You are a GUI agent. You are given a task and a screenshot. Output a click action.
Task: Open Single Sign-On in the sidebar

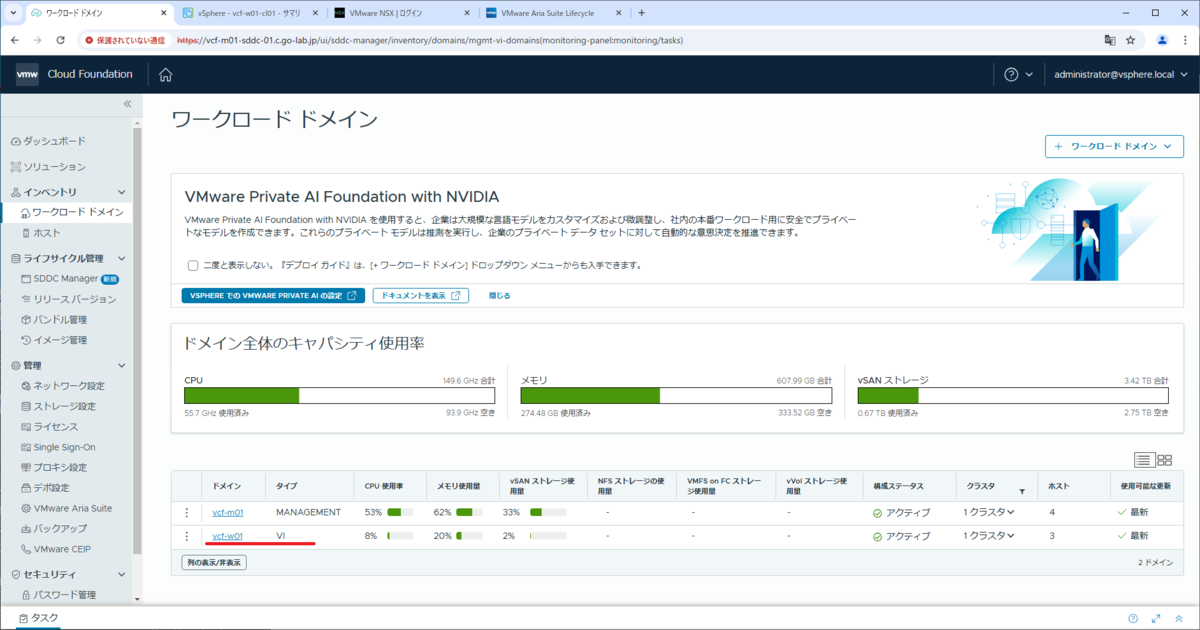(58, 447)
